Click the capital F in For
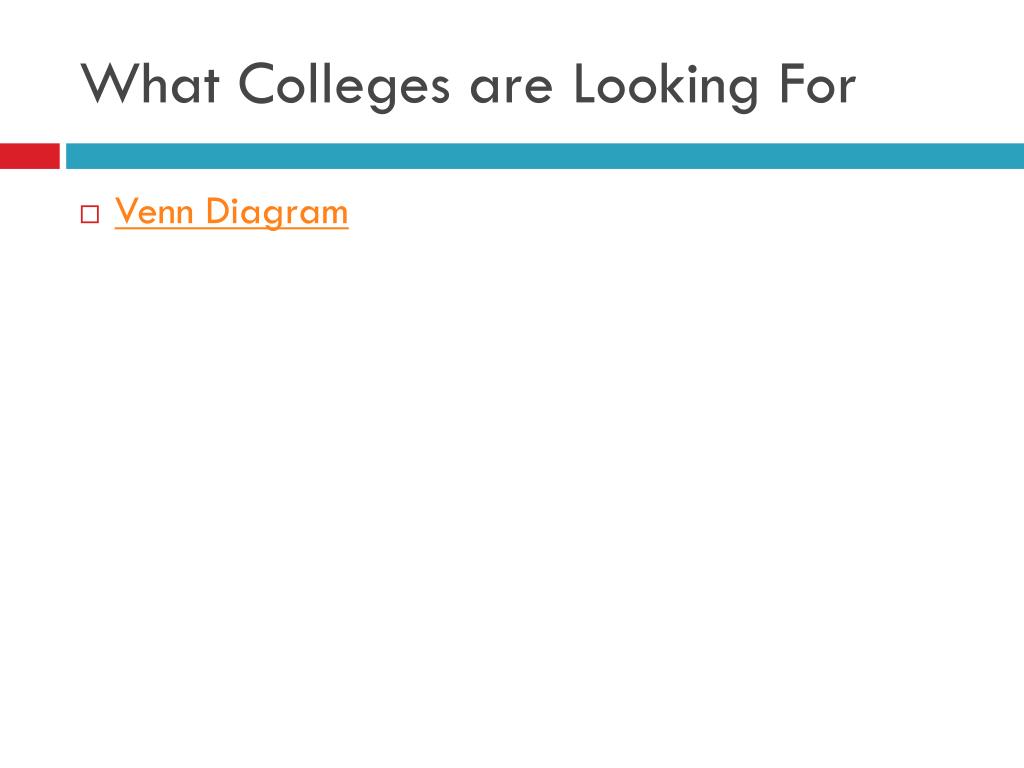1024x768 pixels. pyautogui.click(x=790, y=83)
